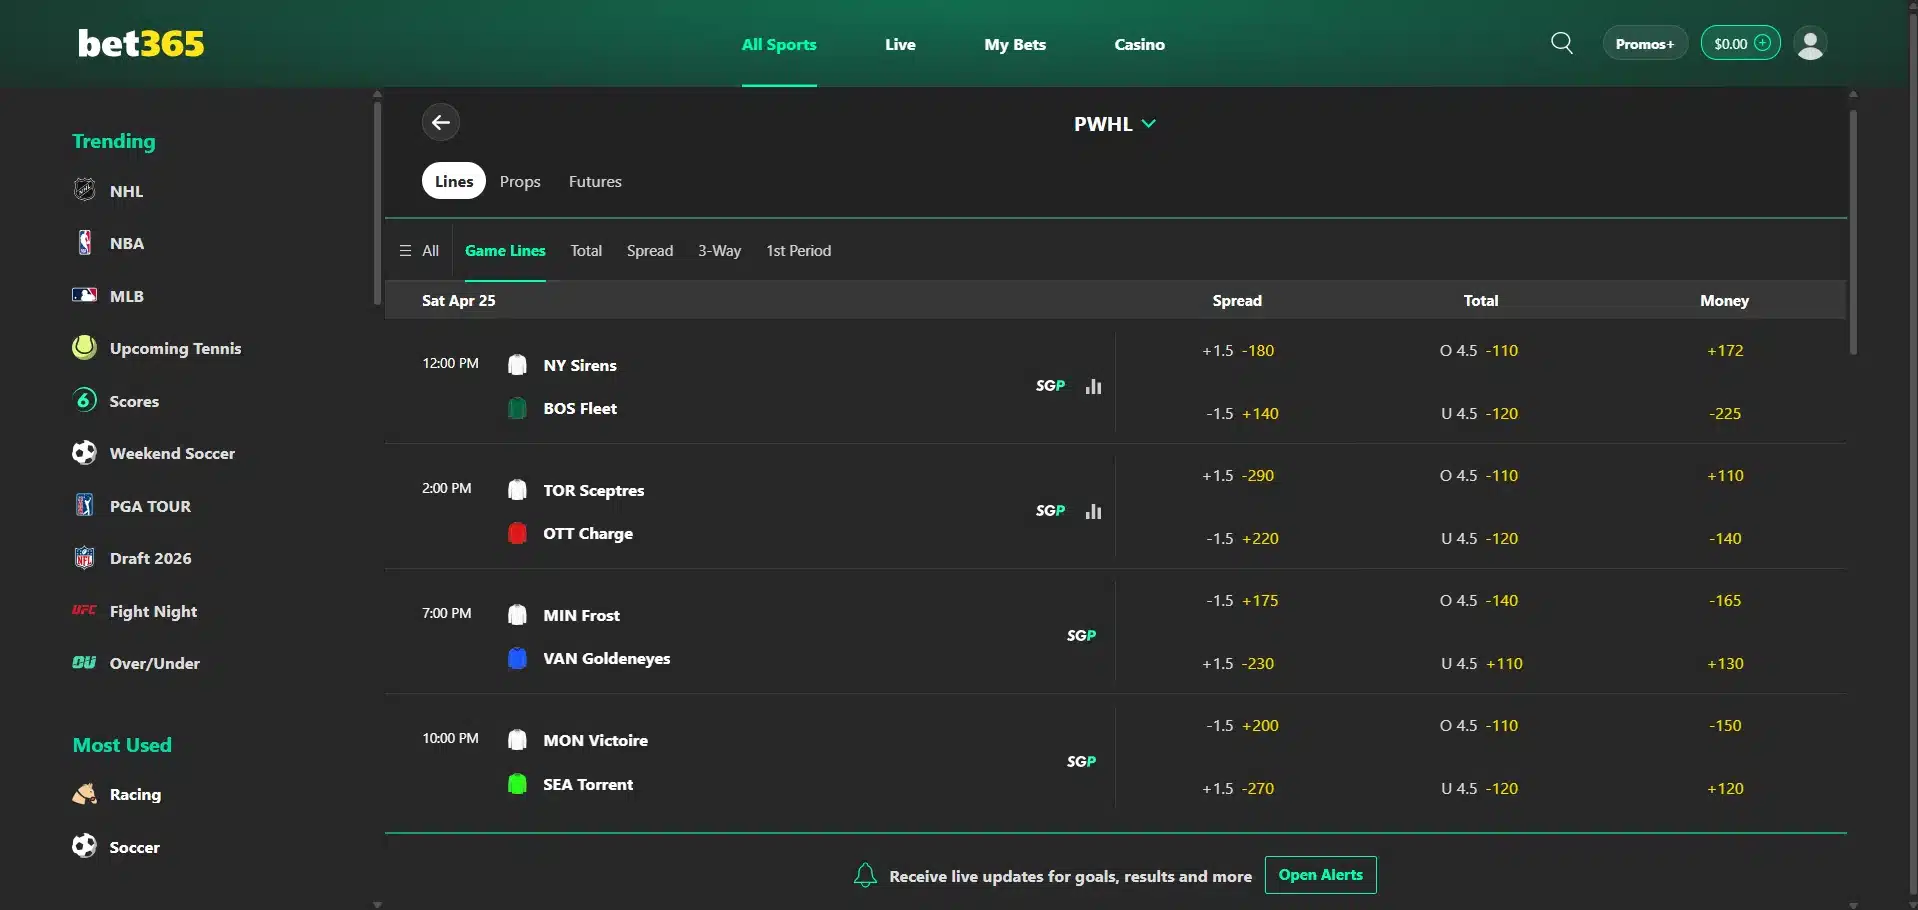Image resolution: width=1918 pixels, height=910 pixels.
Task: Open the All markets filter menu
Action: coord(419,250)
